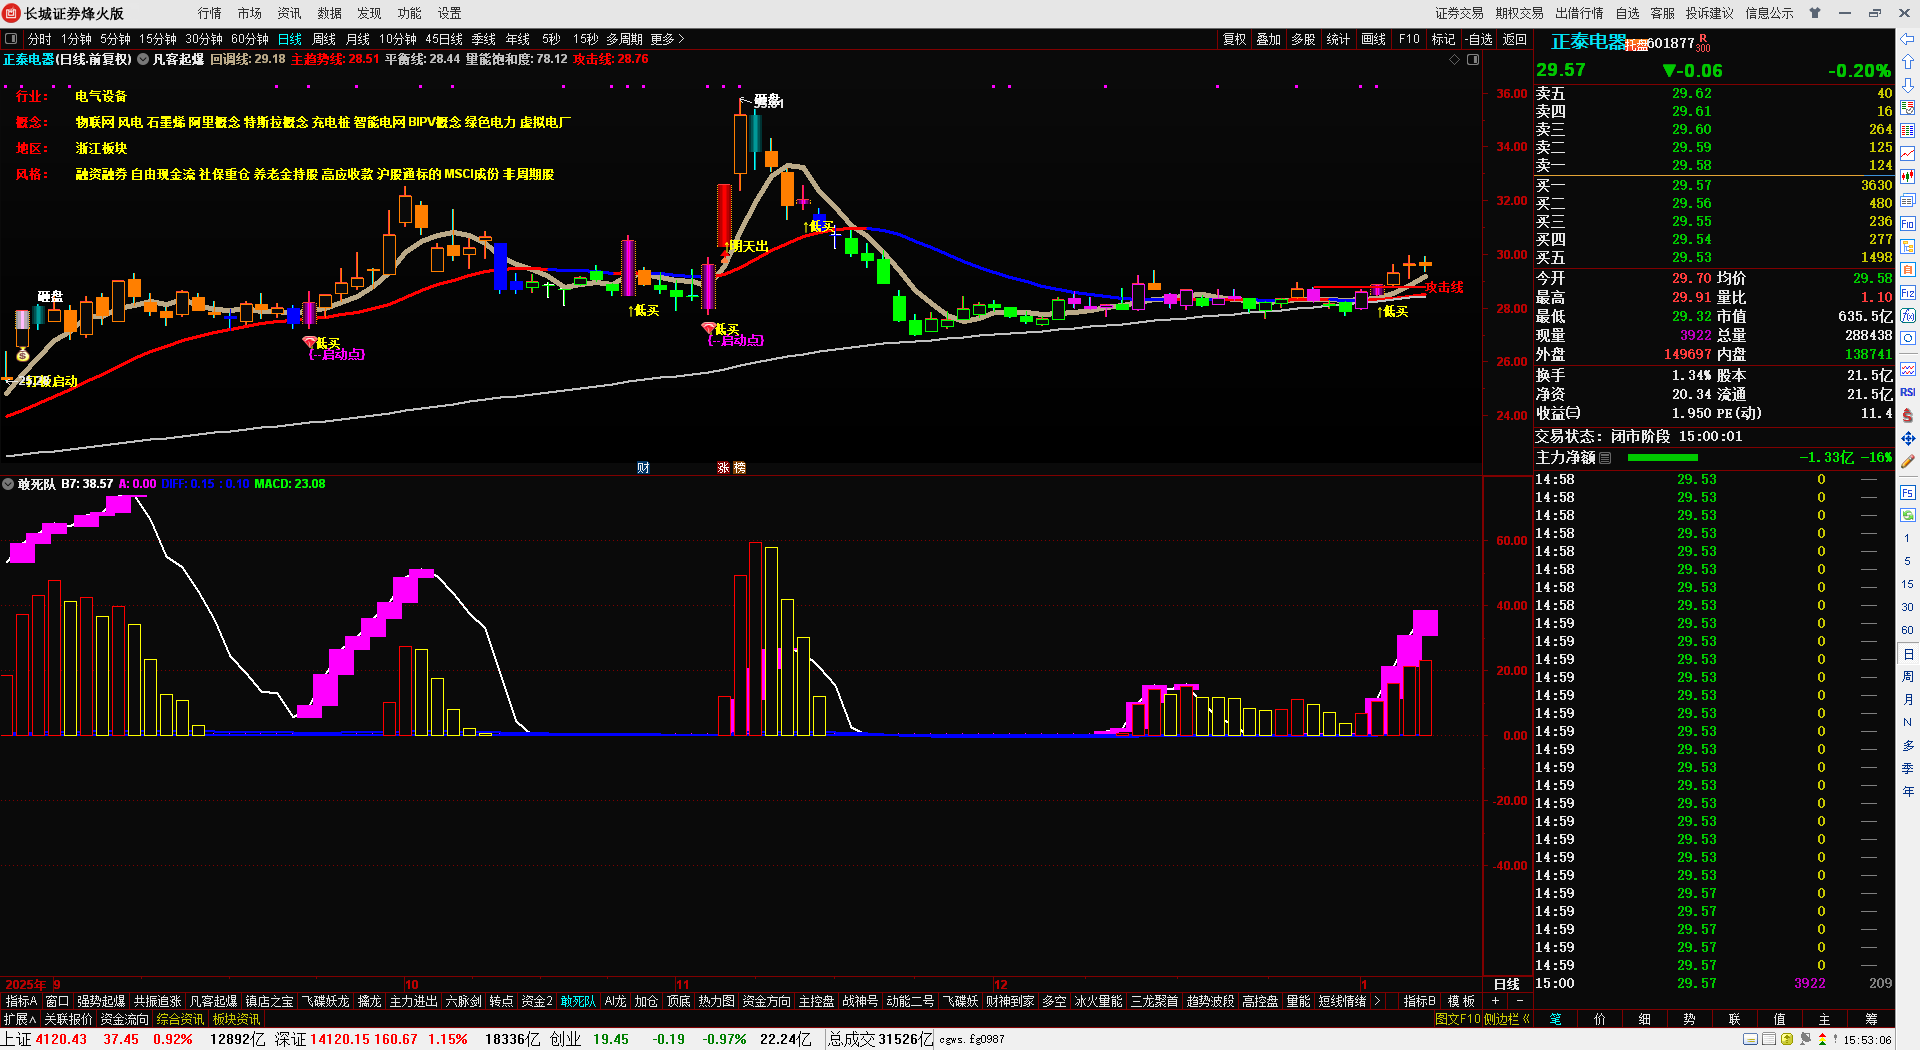Screen dimensions: 1920x1050
Task: Click the 板块资讯 tab at bottom
Action: [236, 1019]
